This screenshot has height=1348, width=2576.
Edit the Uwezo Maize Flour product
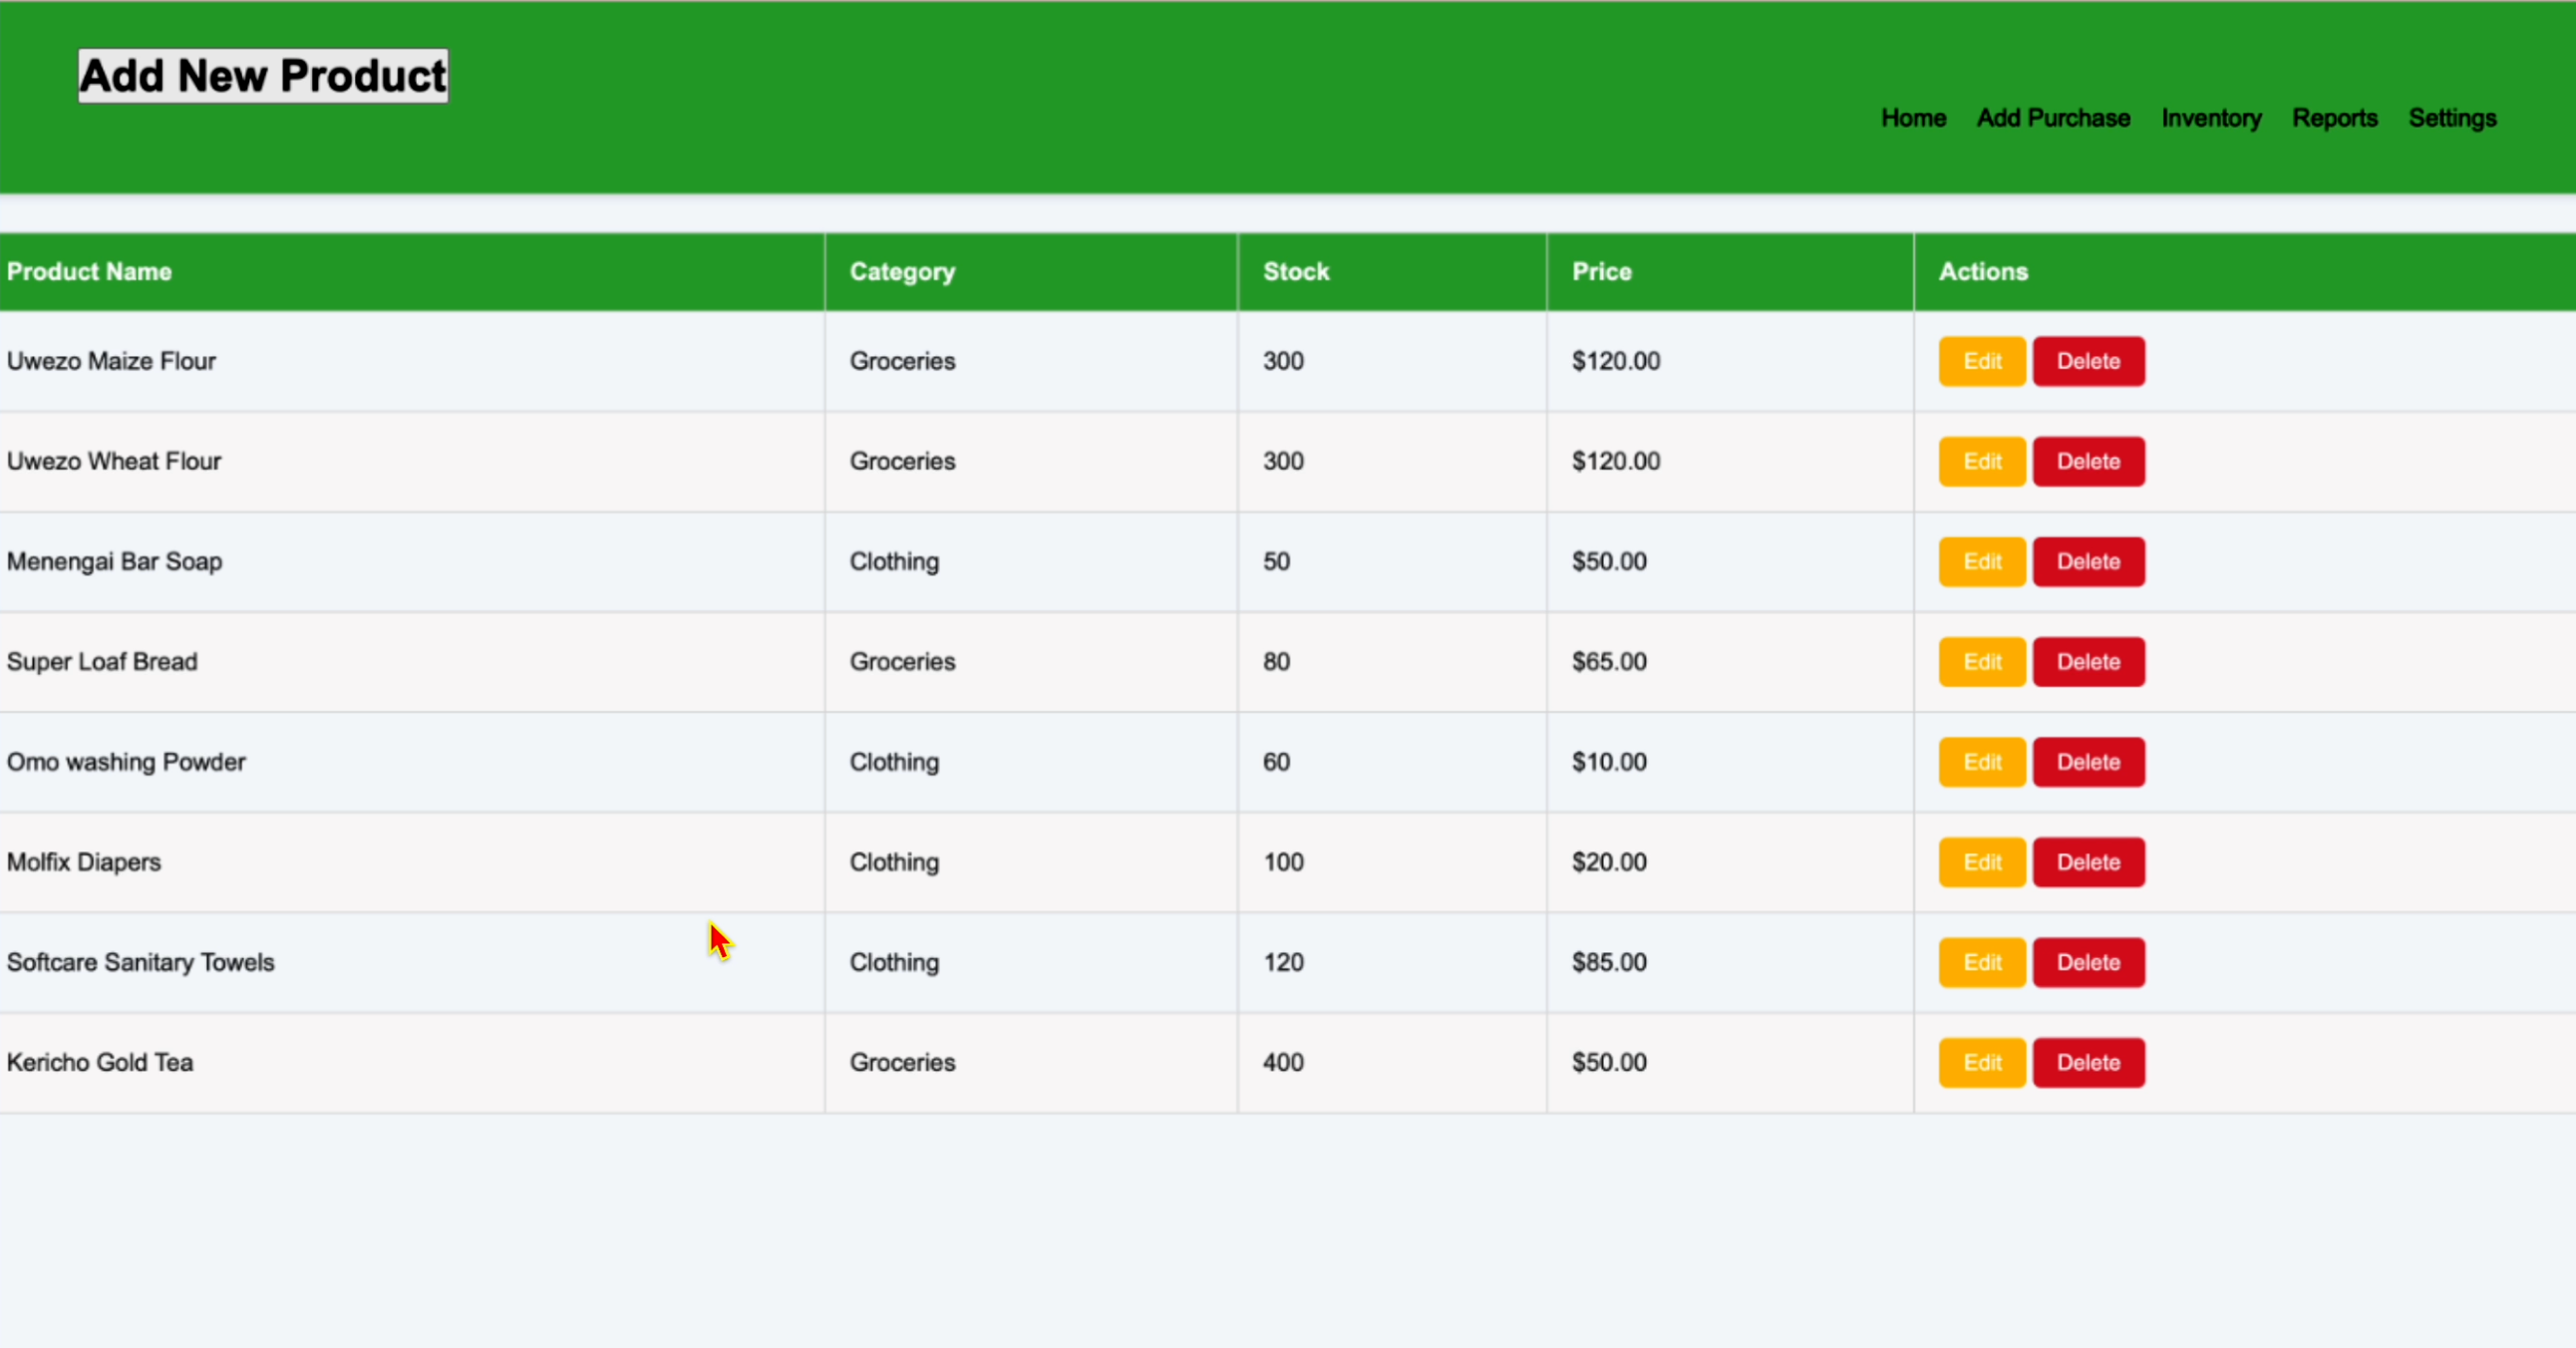(1981, 361)
